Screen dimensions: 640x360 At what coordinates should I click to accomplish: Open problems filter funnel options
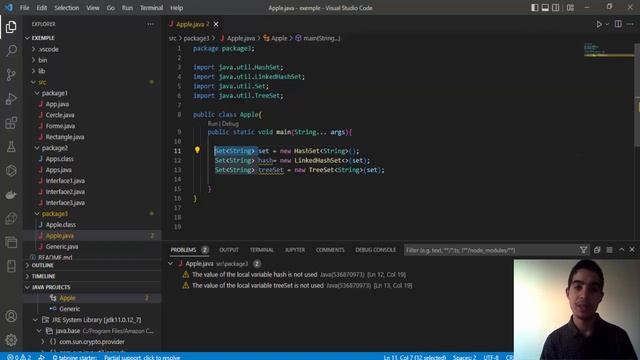coord(583,250)
